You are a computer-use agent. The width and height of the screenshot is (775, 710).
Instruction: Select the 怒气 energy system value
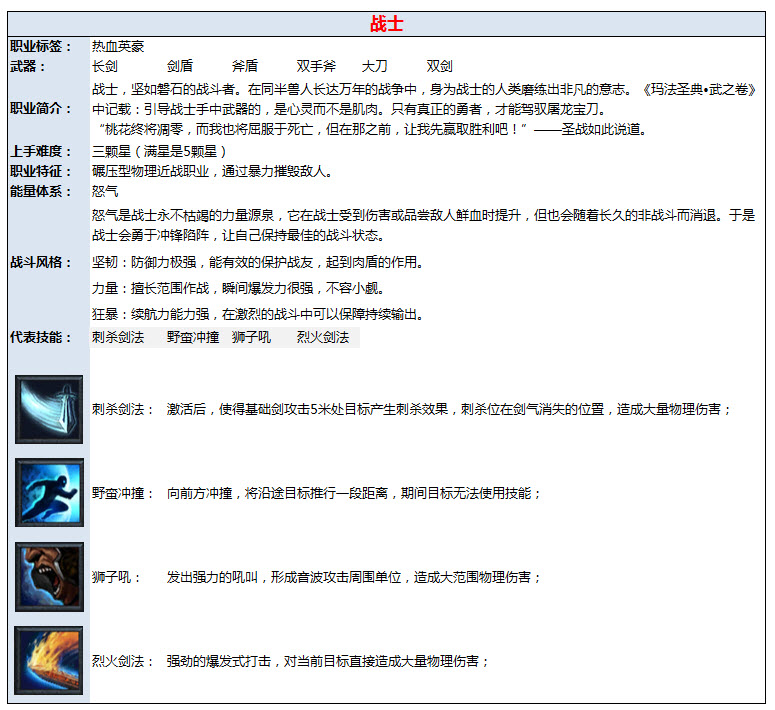pyautogui.click(x=105, y=190)
